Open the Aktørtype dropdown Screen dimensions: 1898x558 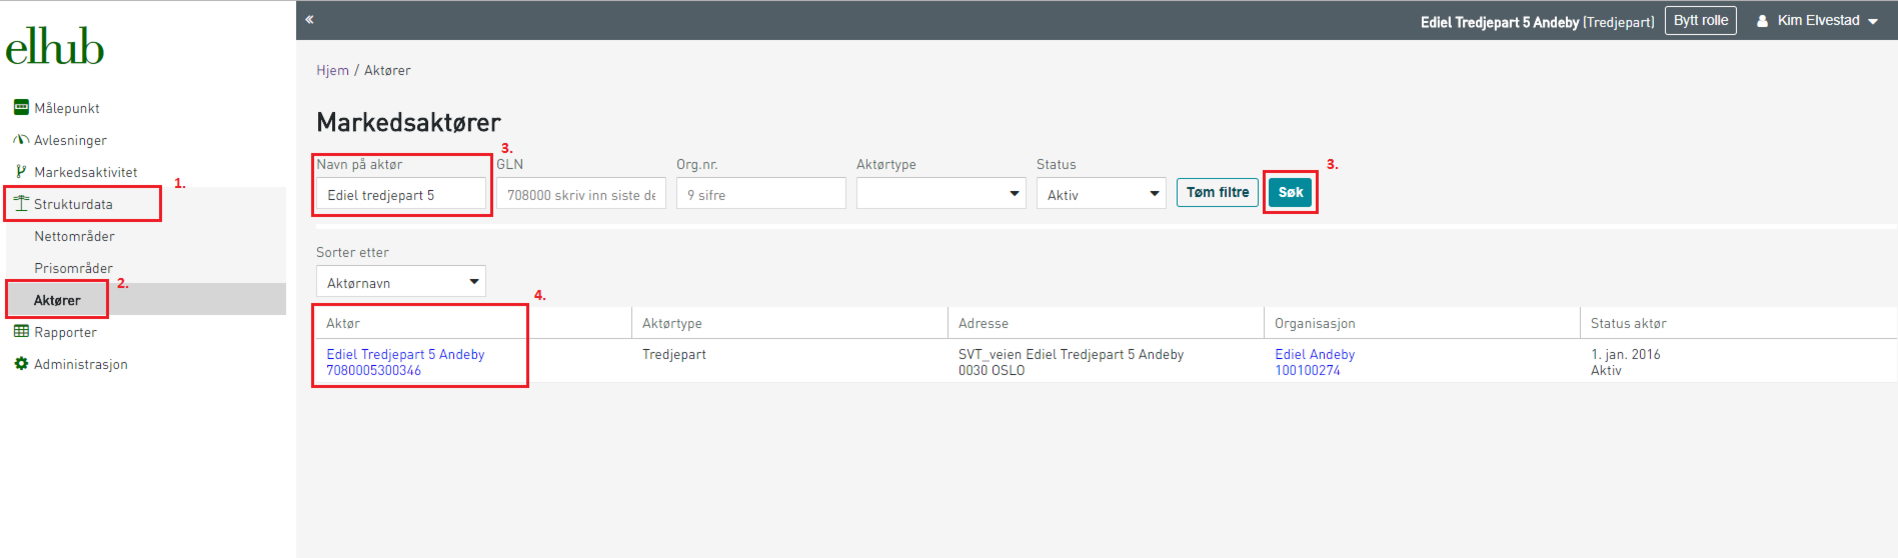coord(941,194)
